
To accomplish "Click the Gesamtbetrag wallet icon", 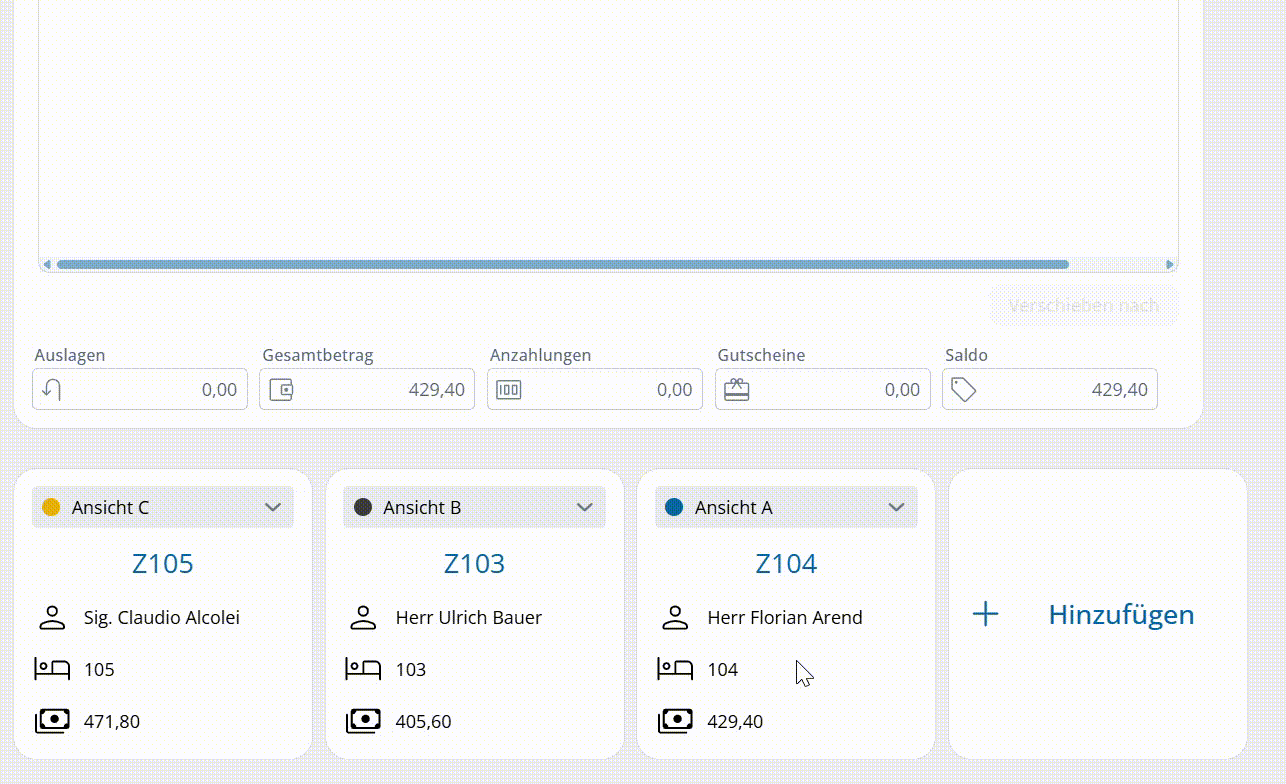I will 281,390.
